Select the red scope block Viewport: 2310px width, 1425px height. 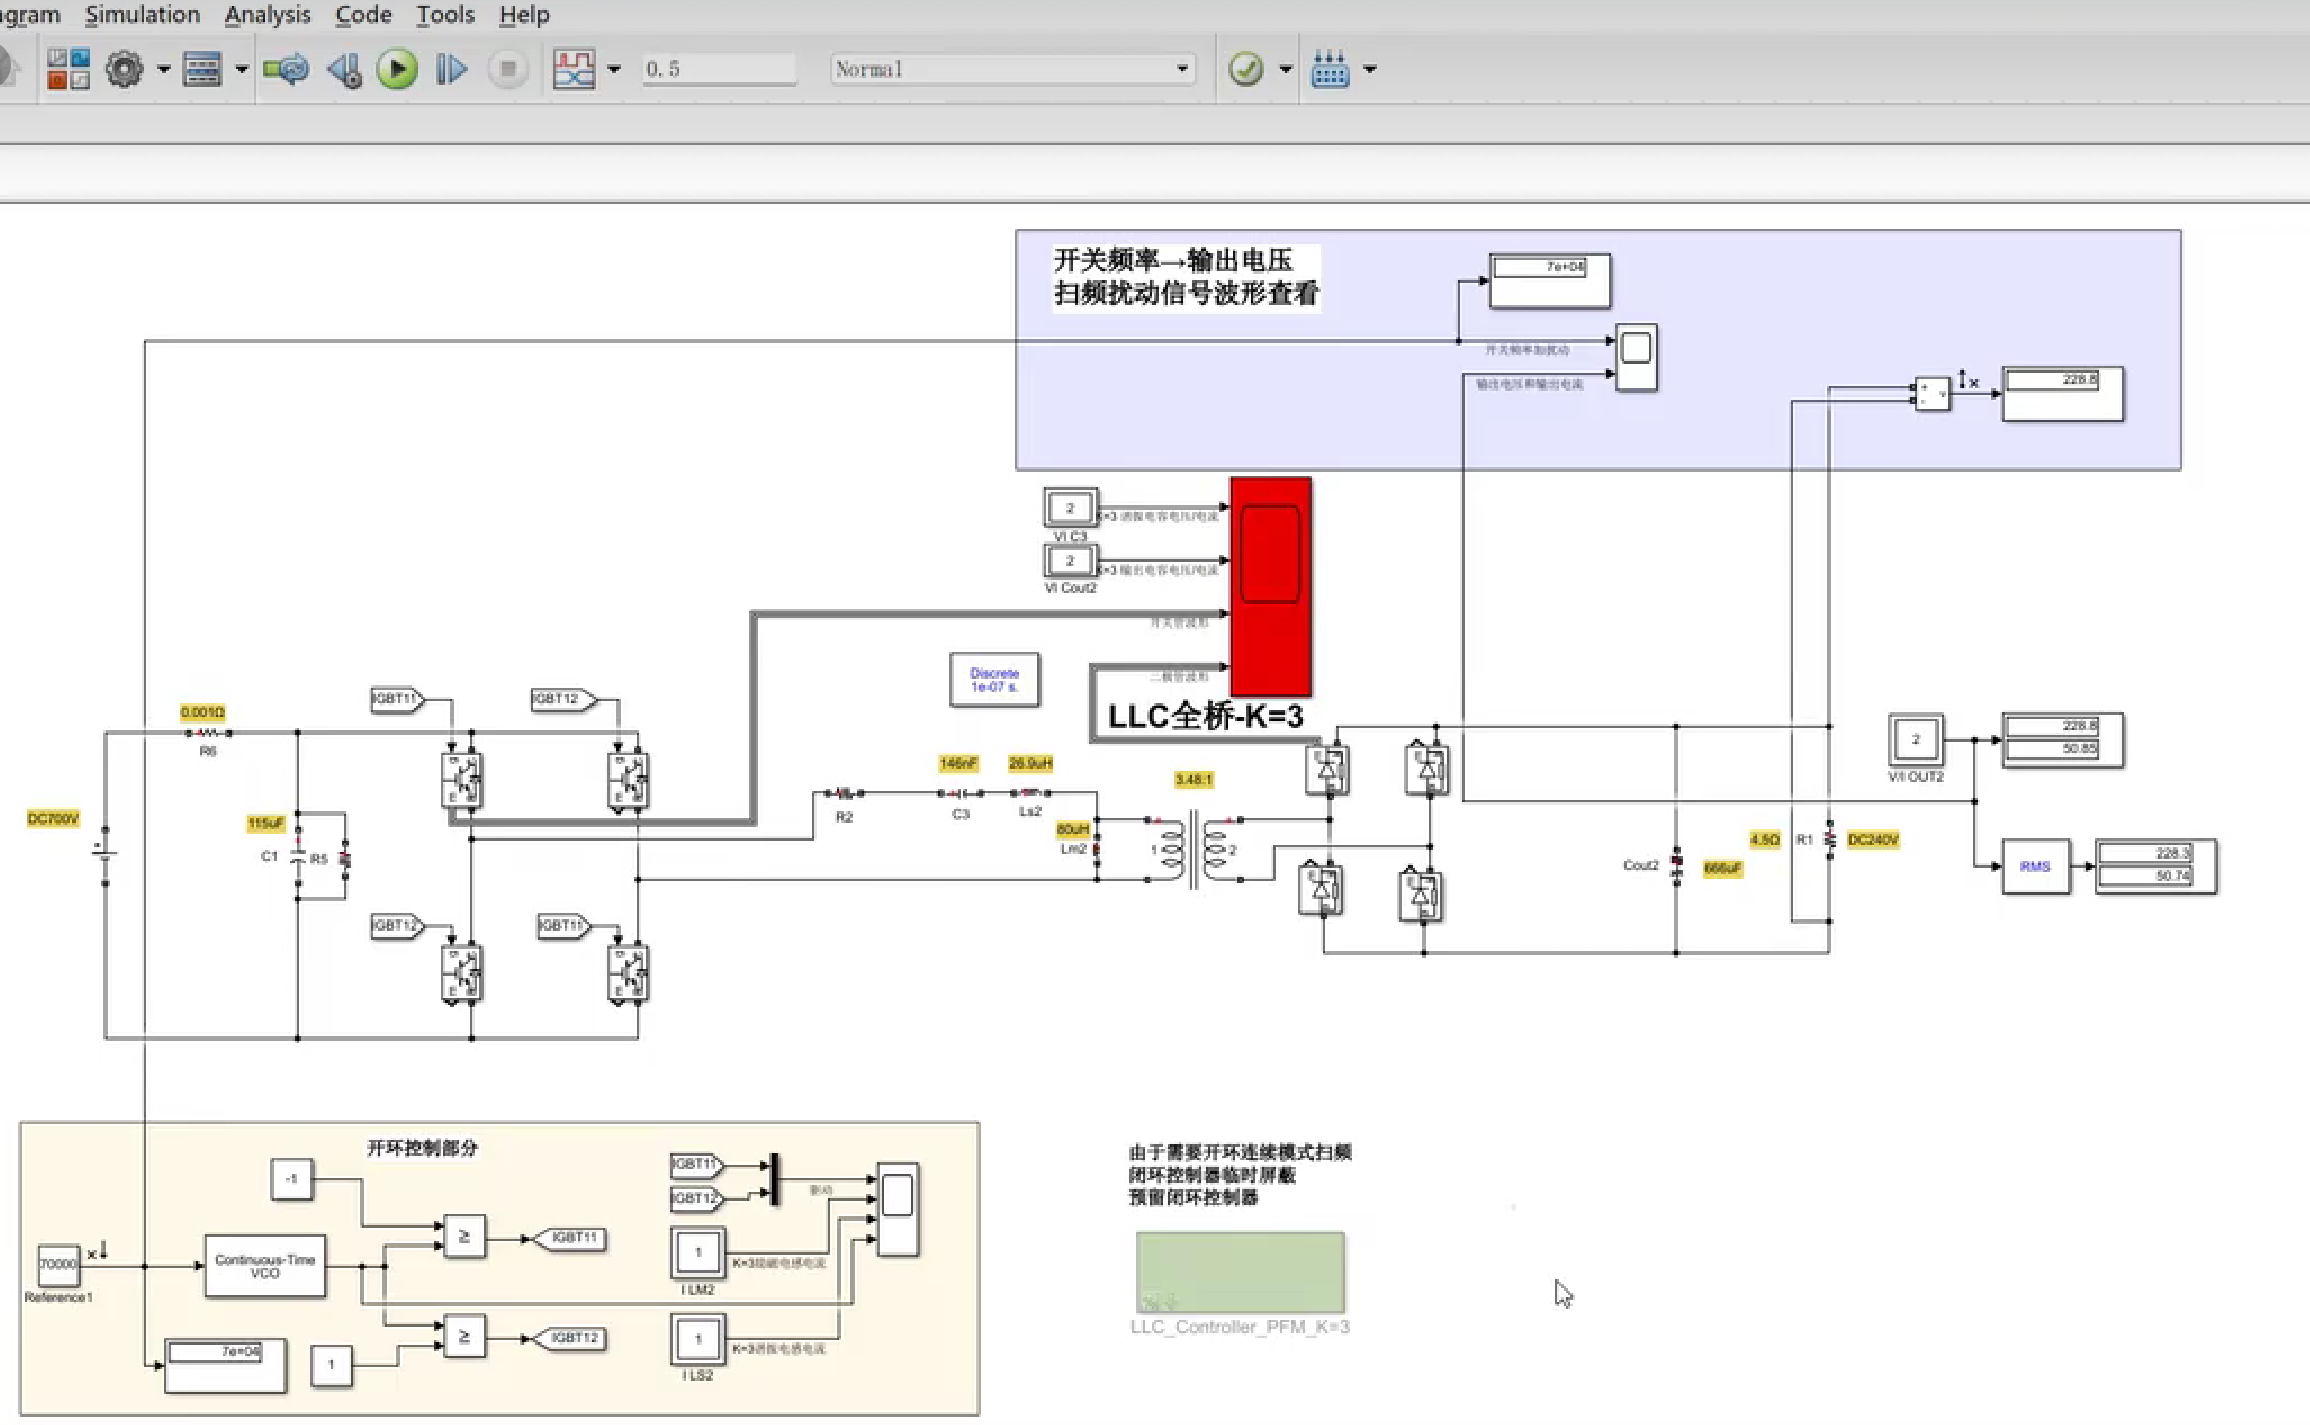point(1270,586)
